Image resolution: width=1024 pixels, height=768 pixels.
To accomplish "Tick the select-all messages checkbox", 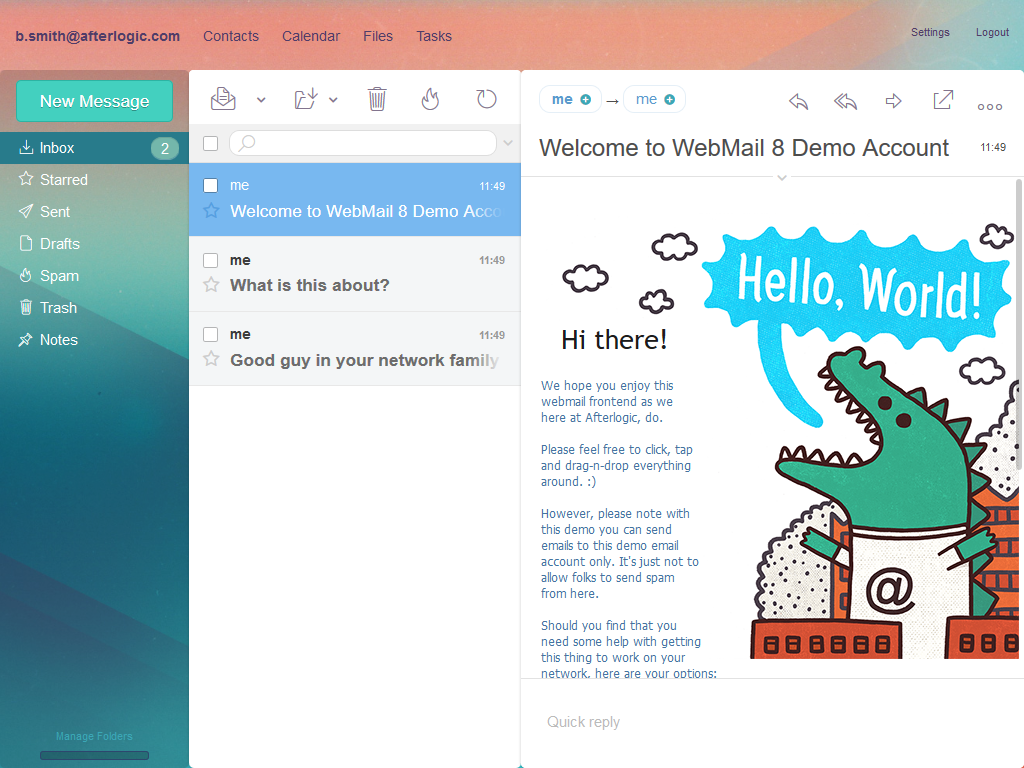I will 210,143.
